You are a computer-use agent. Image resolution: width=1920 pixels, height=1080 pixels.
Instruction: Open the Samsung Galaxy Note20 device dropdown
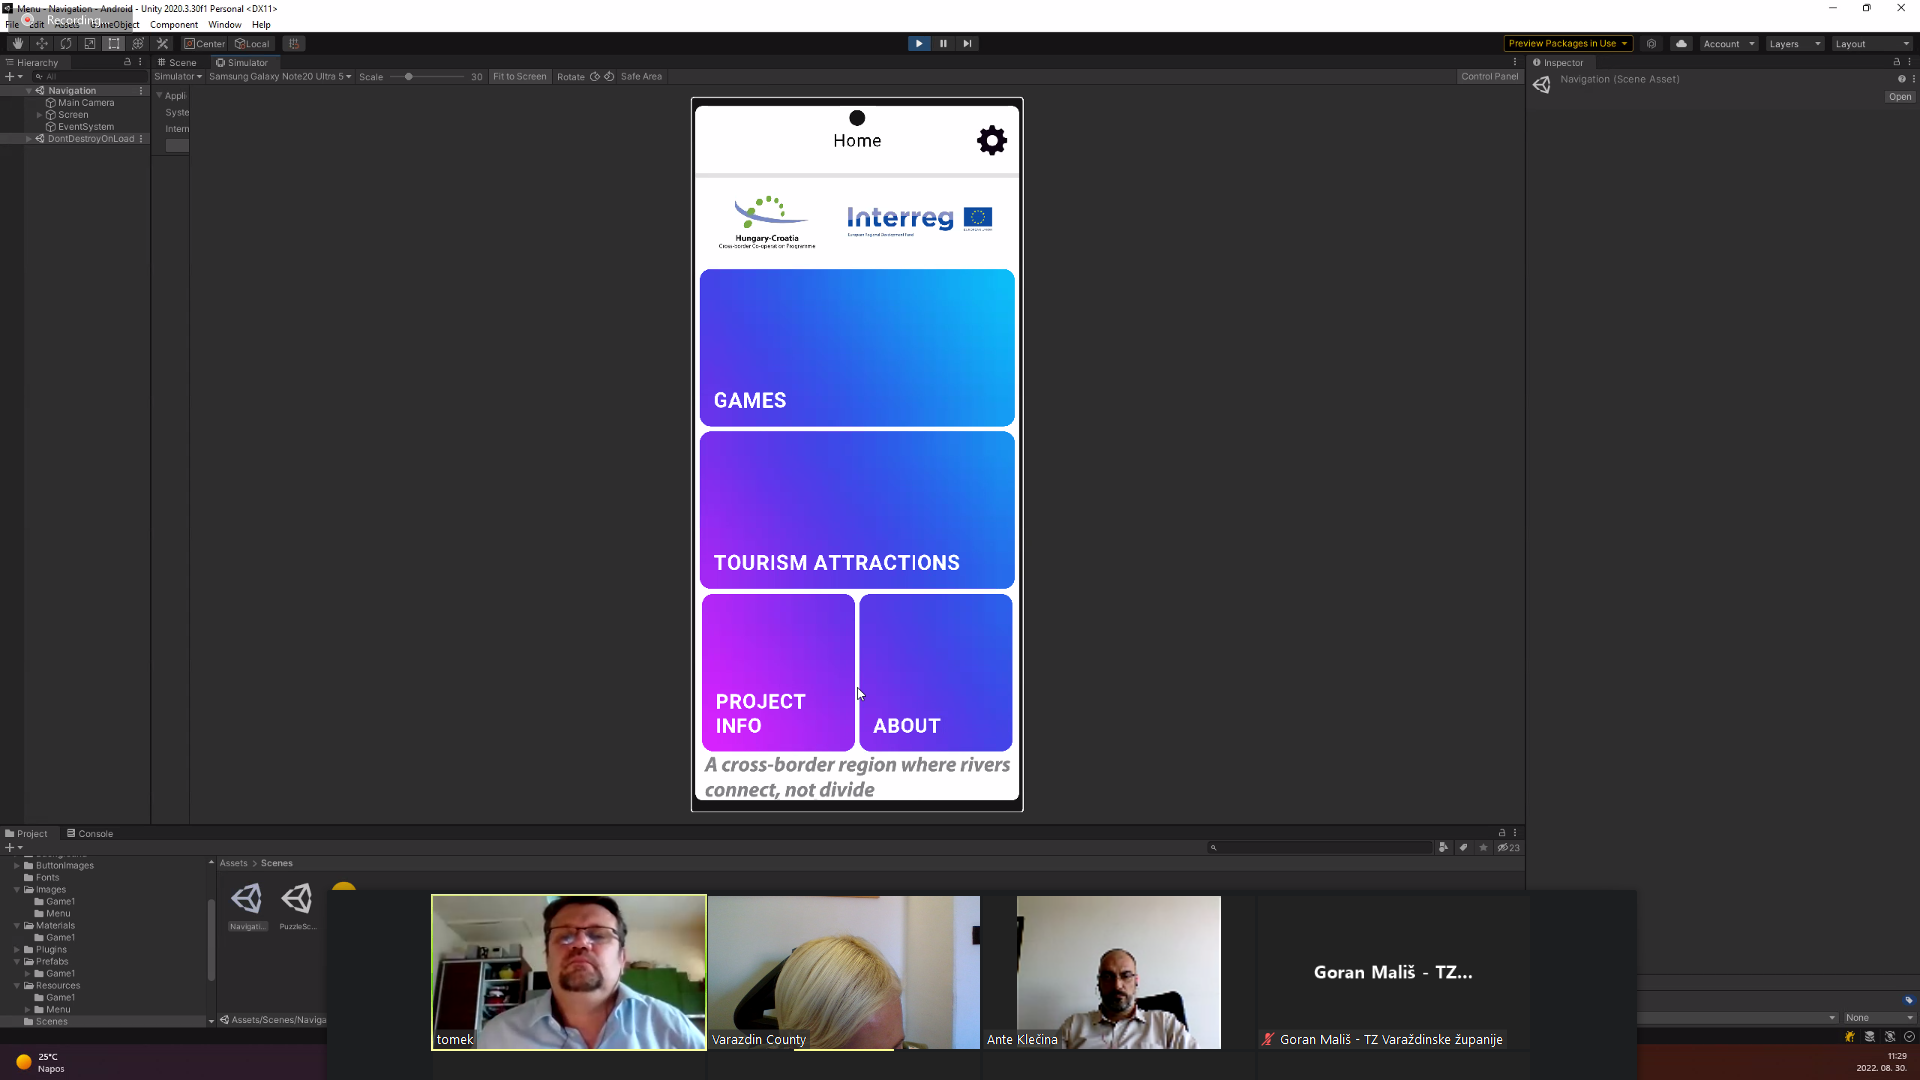tap(279, 77)
